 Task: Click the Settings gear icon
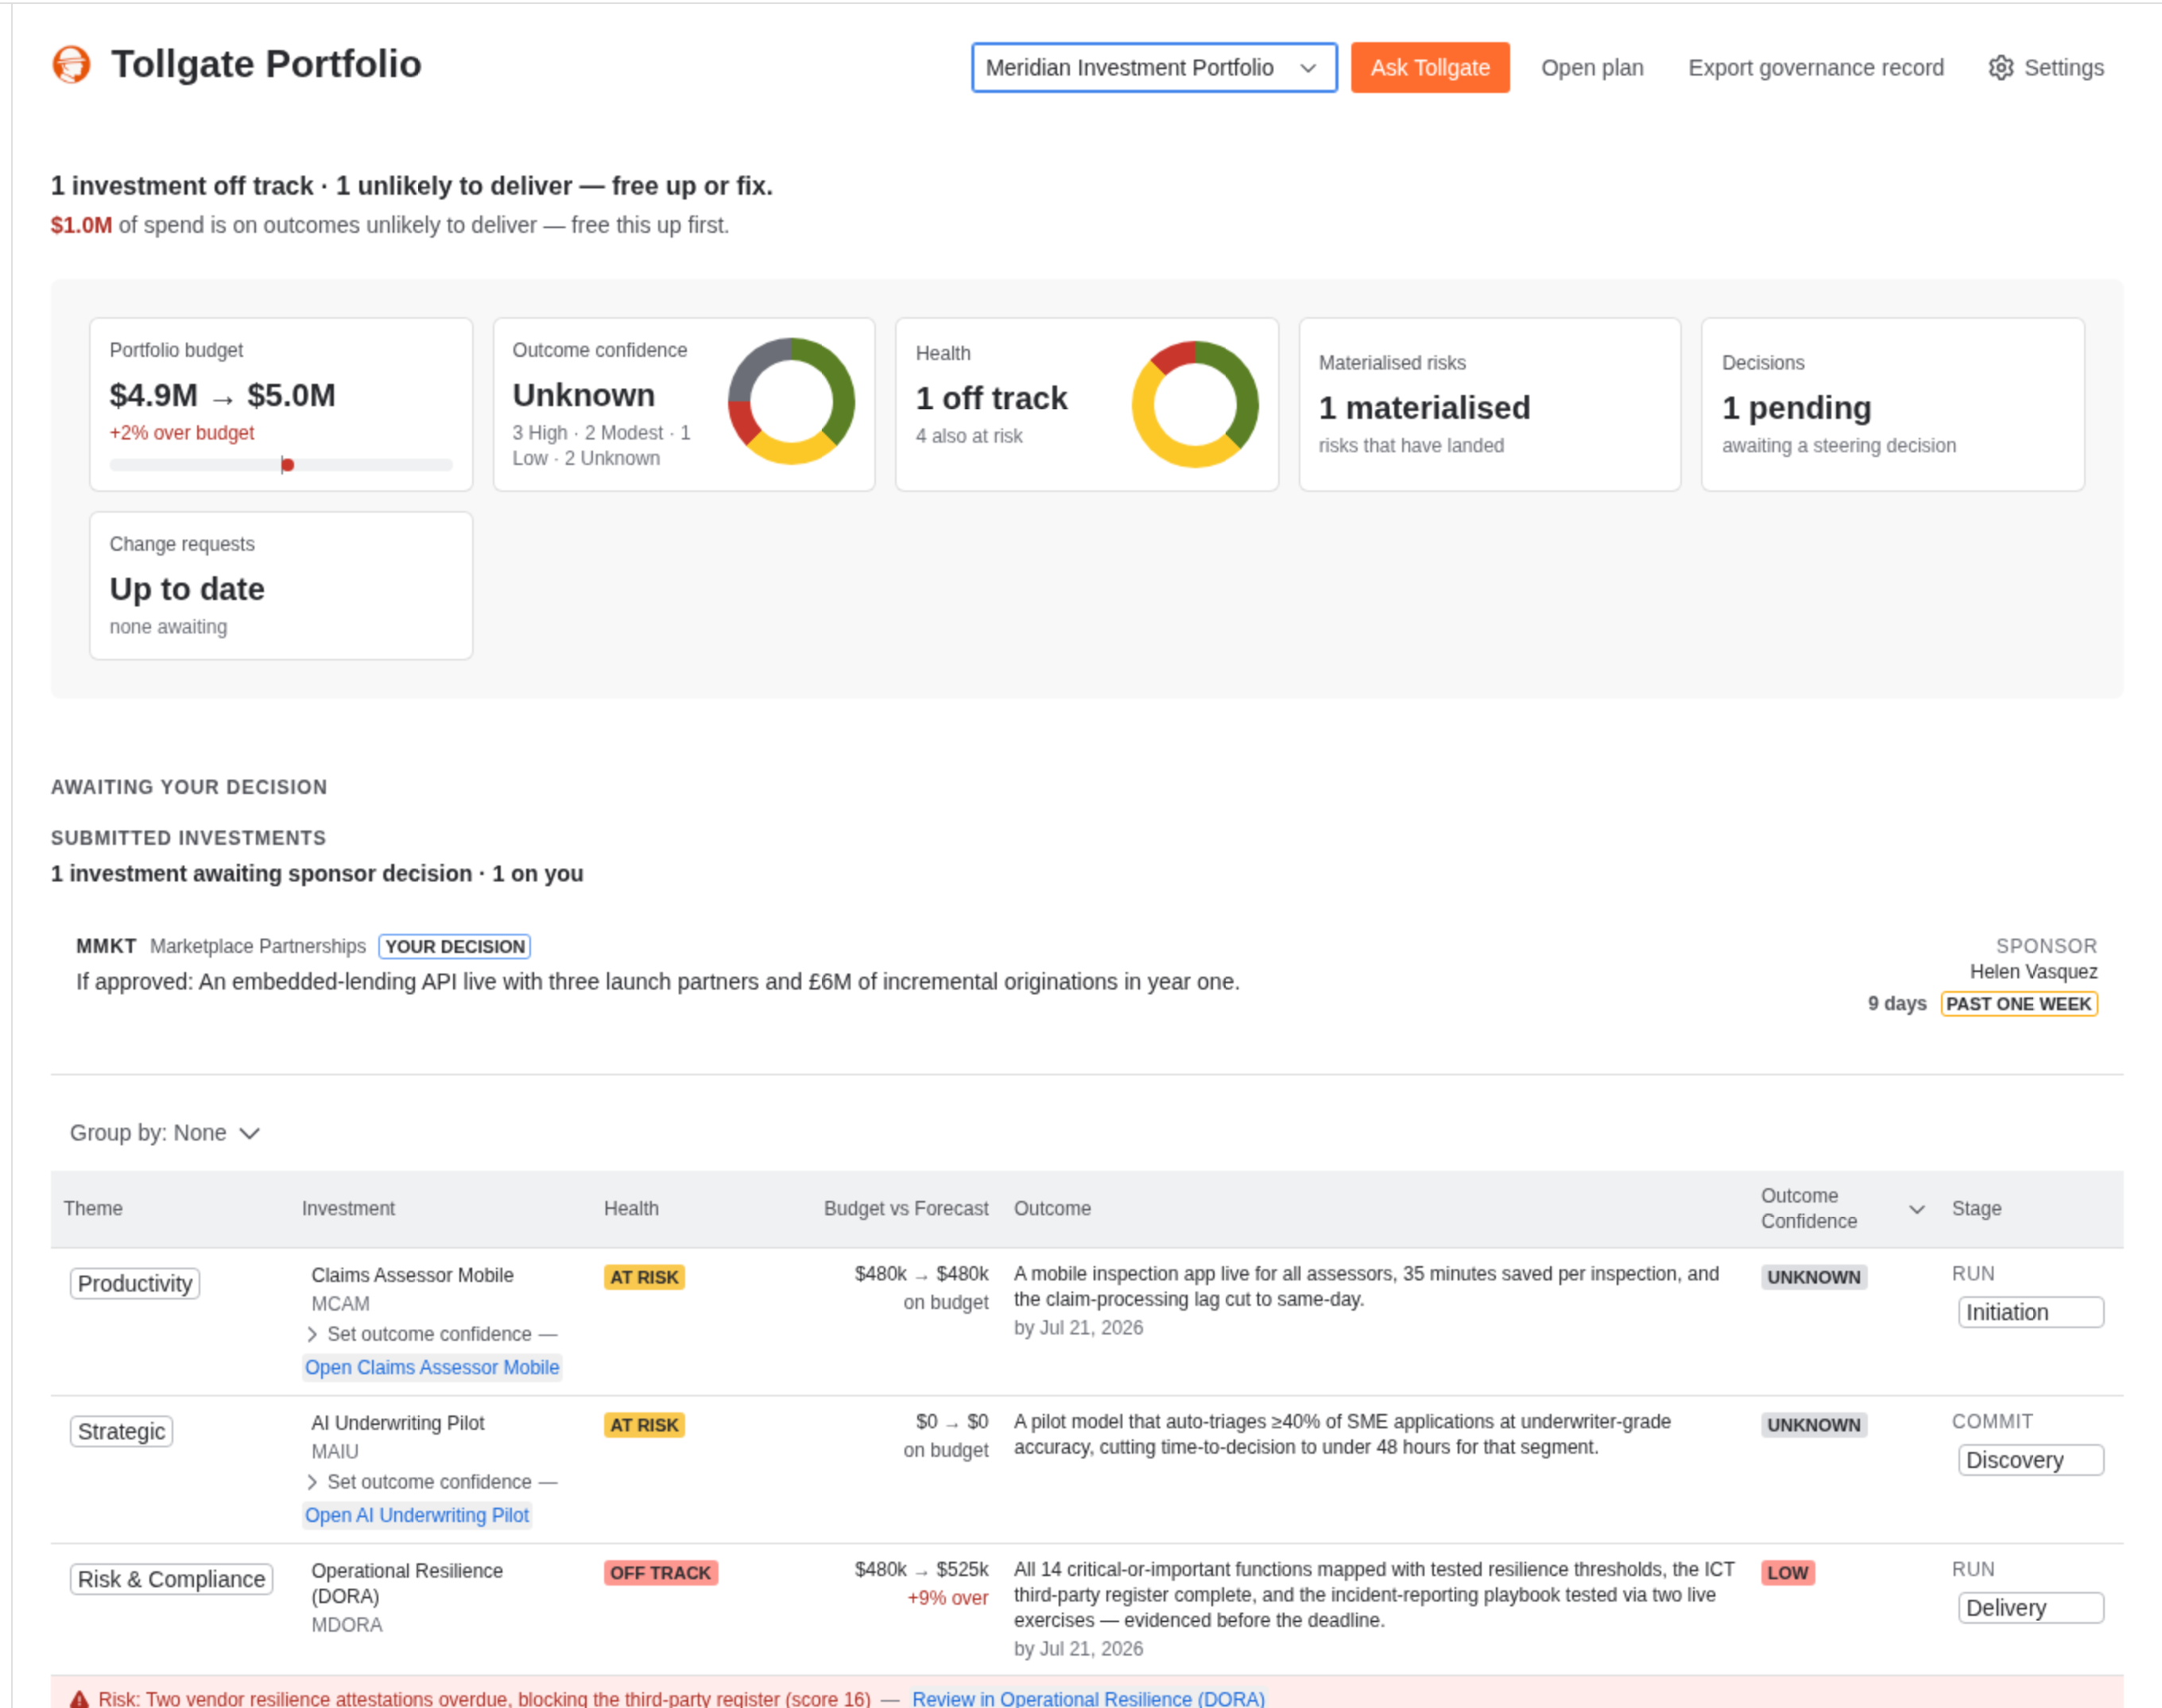(x=2000, y=68)
